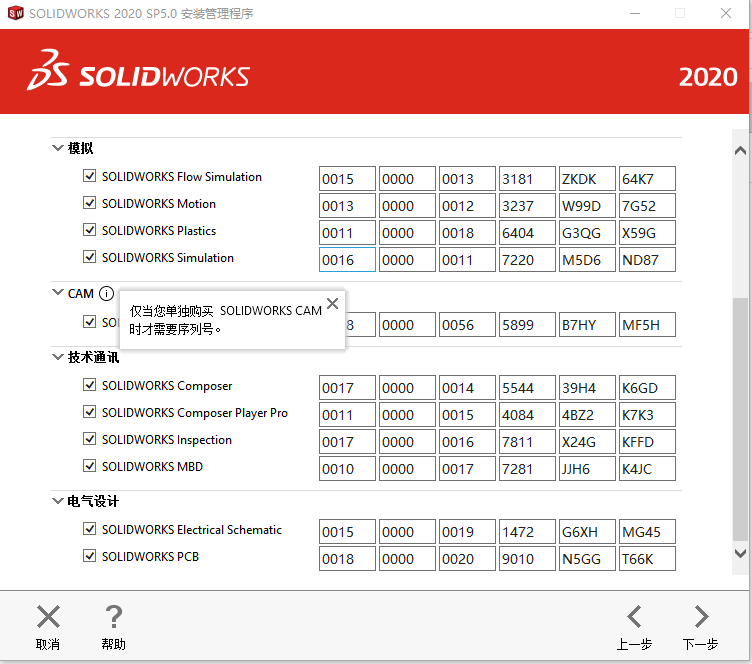
Task: Click Simulation serial field 7220
Action: coord(528,259)
